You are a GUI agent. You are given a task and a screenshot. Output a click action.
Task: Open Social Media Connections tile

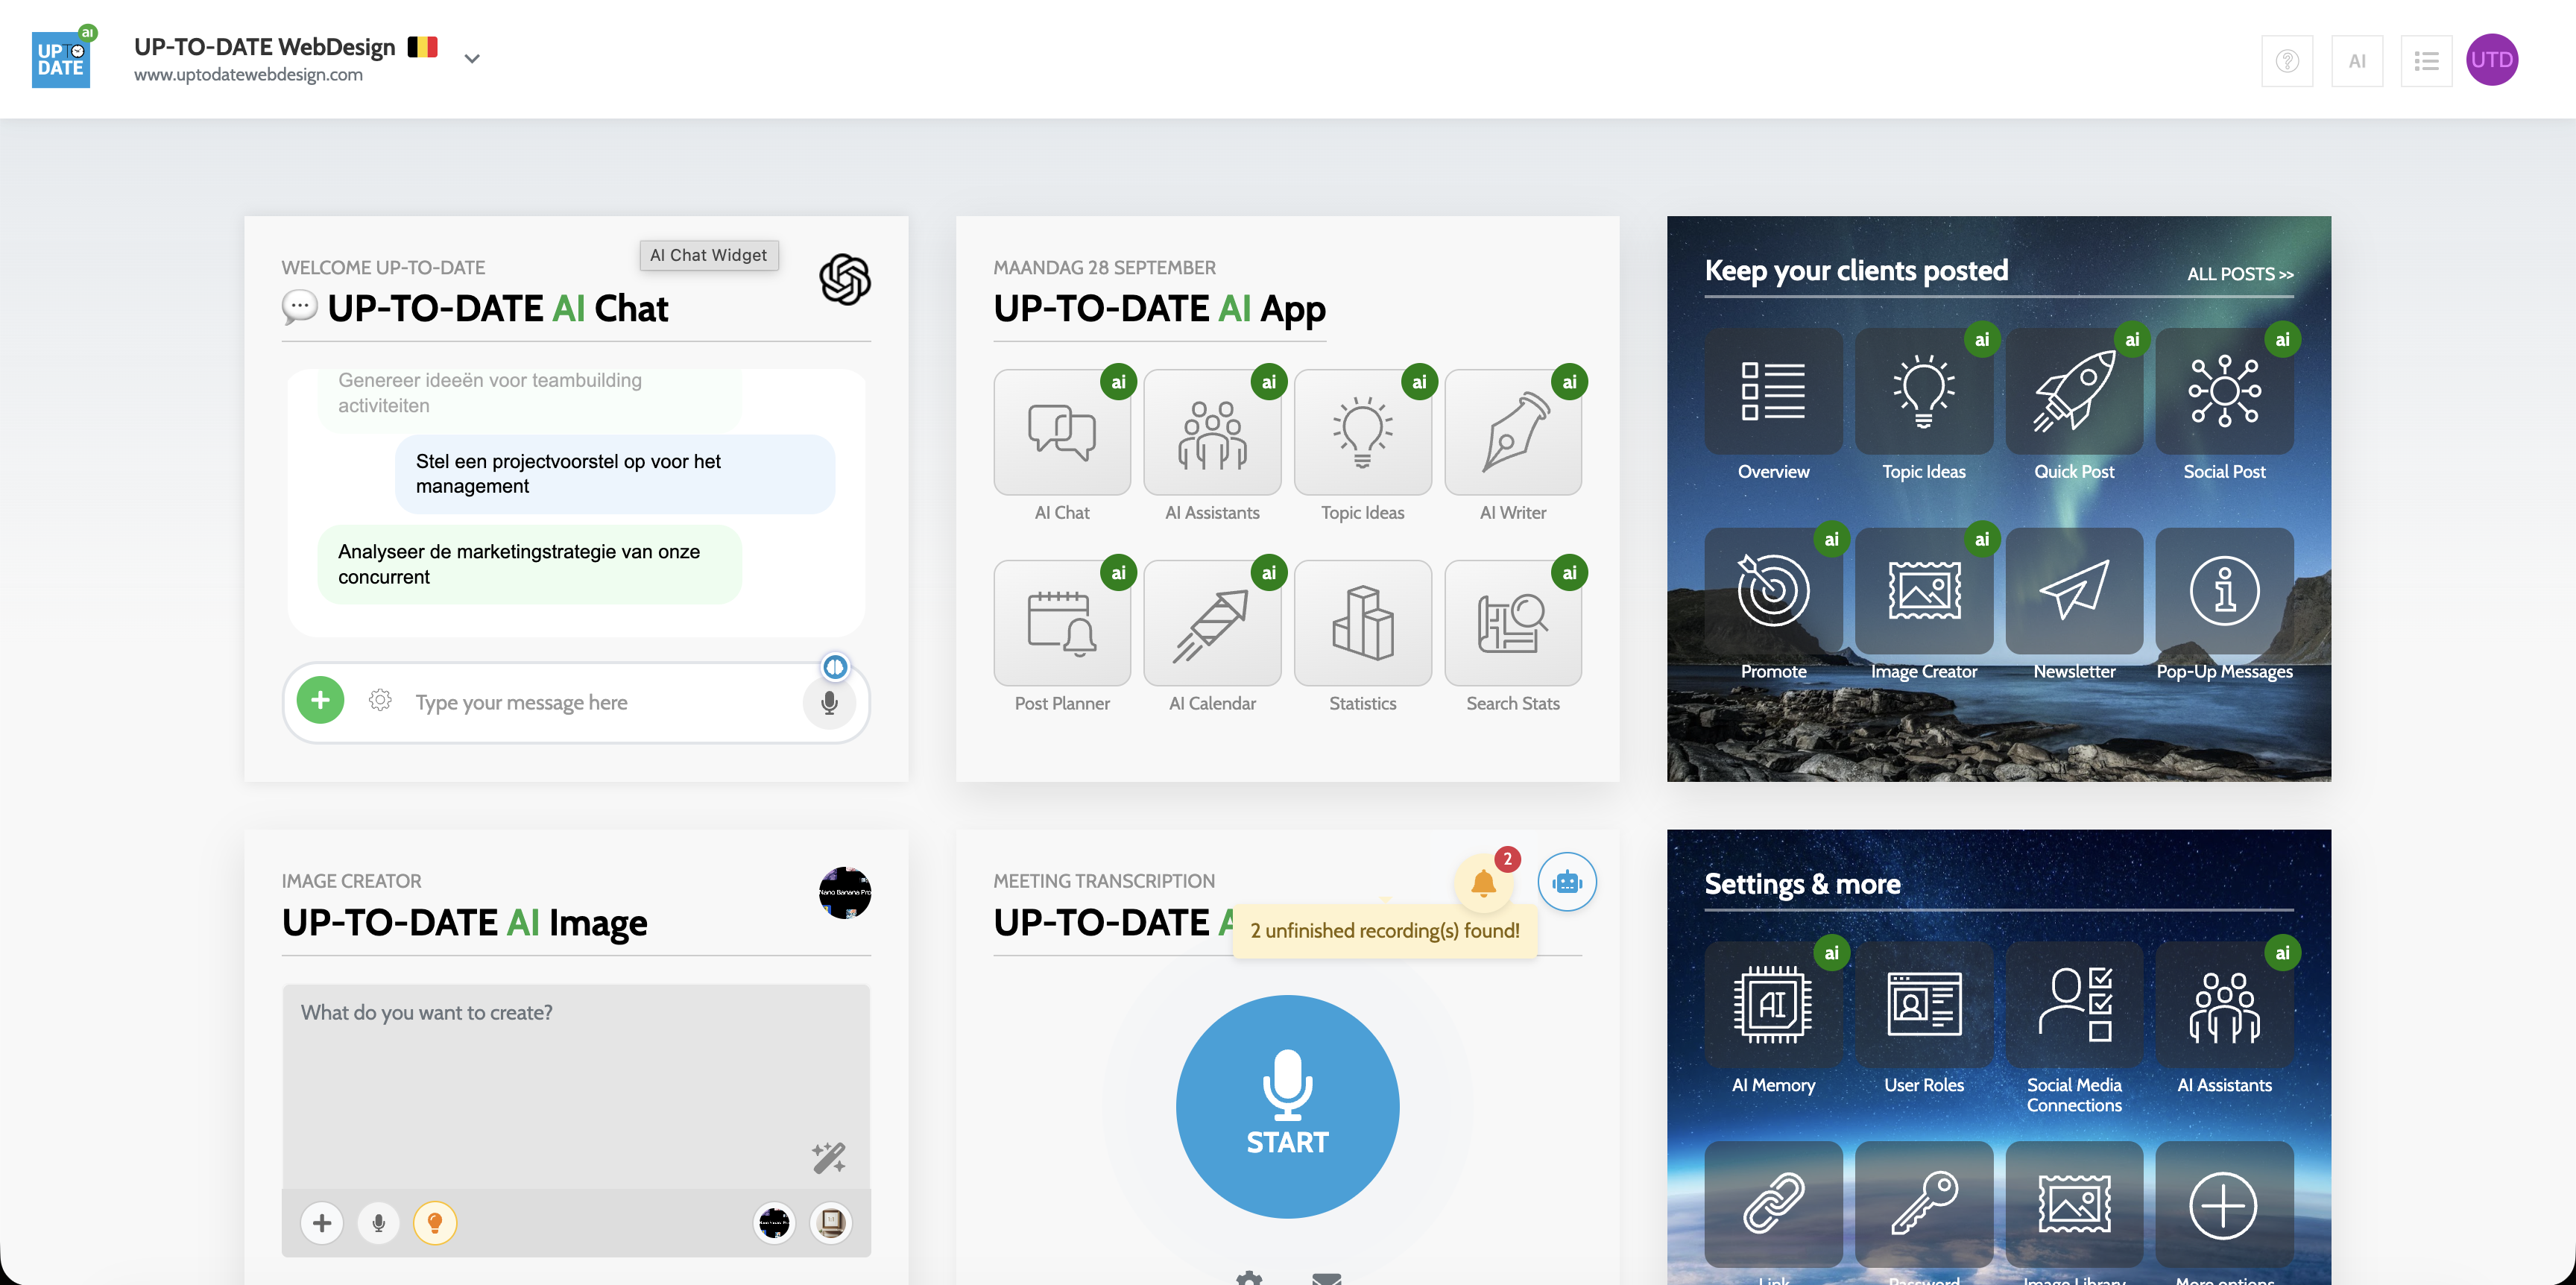click(x=2074, y=1005)
